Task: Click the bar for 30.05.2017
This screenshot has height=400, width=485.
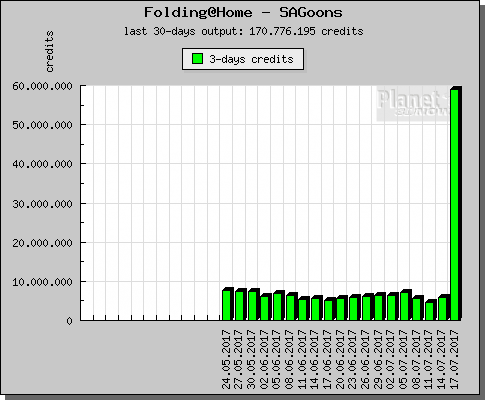Action: pos(253,305)
